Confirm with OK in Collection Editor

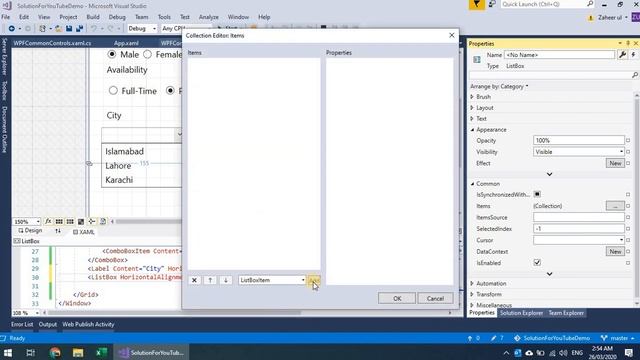[x=397, y=298]
